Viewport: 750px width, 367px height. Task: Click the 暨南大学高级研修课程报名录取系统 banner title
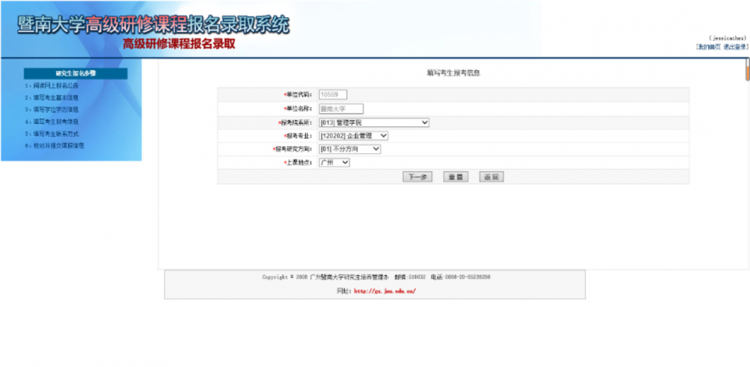click(153, 24)
